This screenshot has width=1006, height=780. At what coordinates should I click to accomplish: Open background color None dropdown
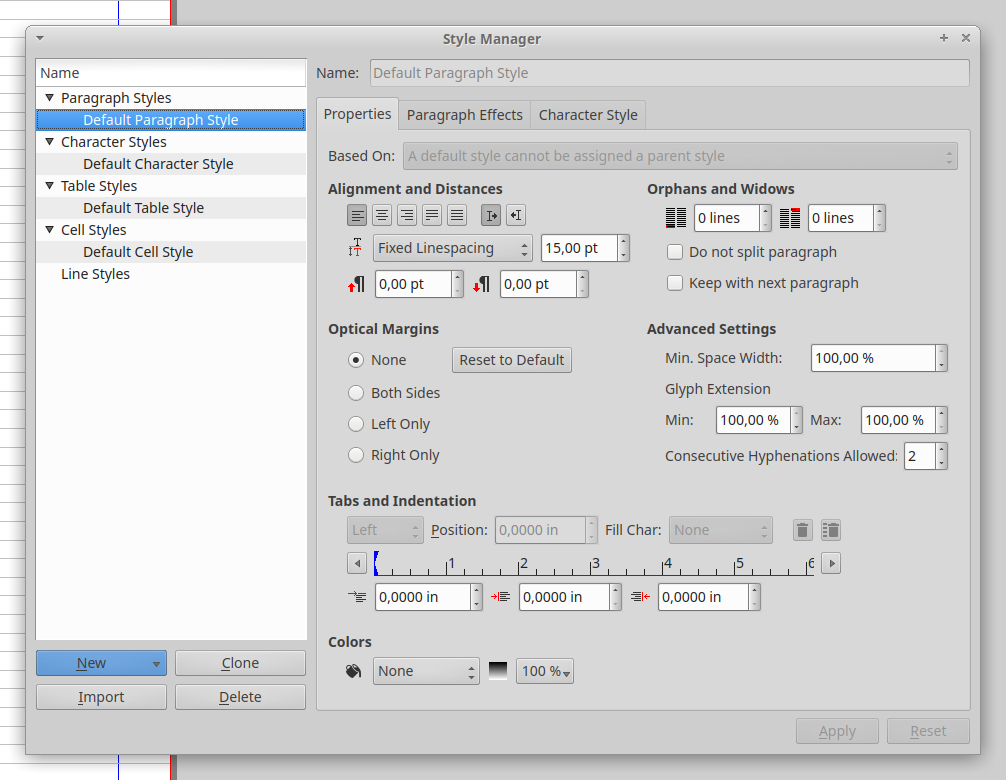(x=427, y=671)
